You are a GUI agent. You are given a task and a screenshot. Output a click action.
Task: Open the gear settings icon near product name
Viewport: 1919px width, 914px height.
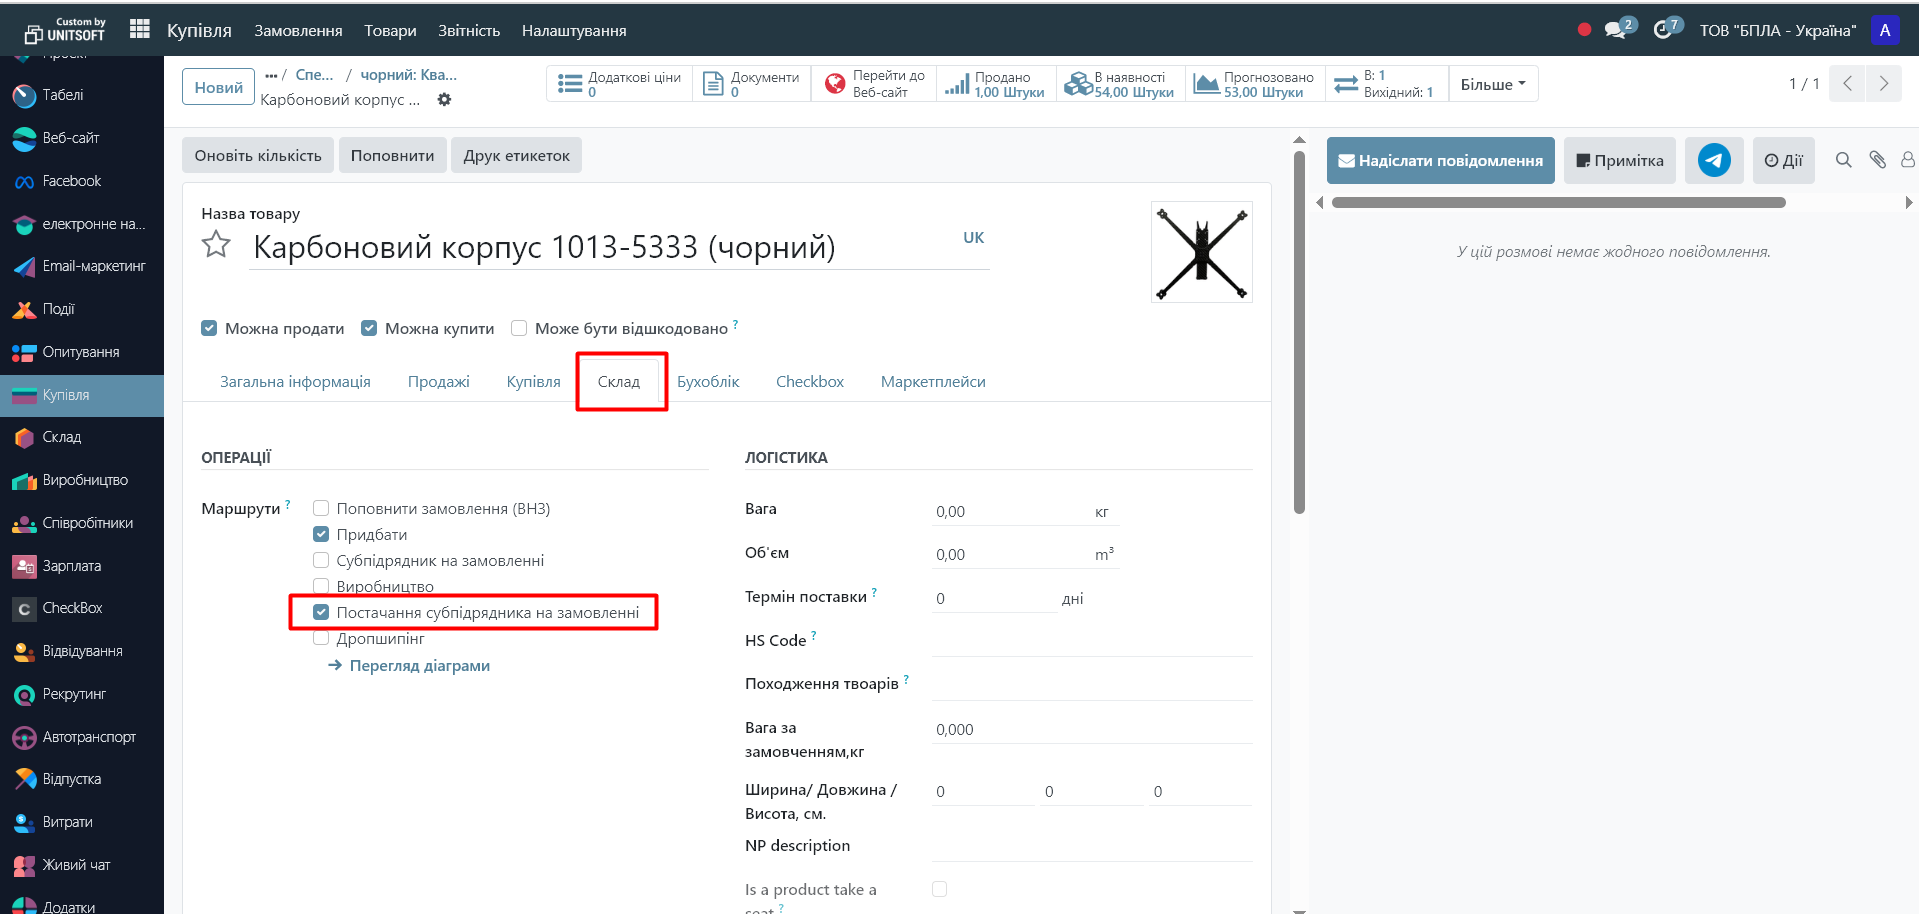pos(445,100)
